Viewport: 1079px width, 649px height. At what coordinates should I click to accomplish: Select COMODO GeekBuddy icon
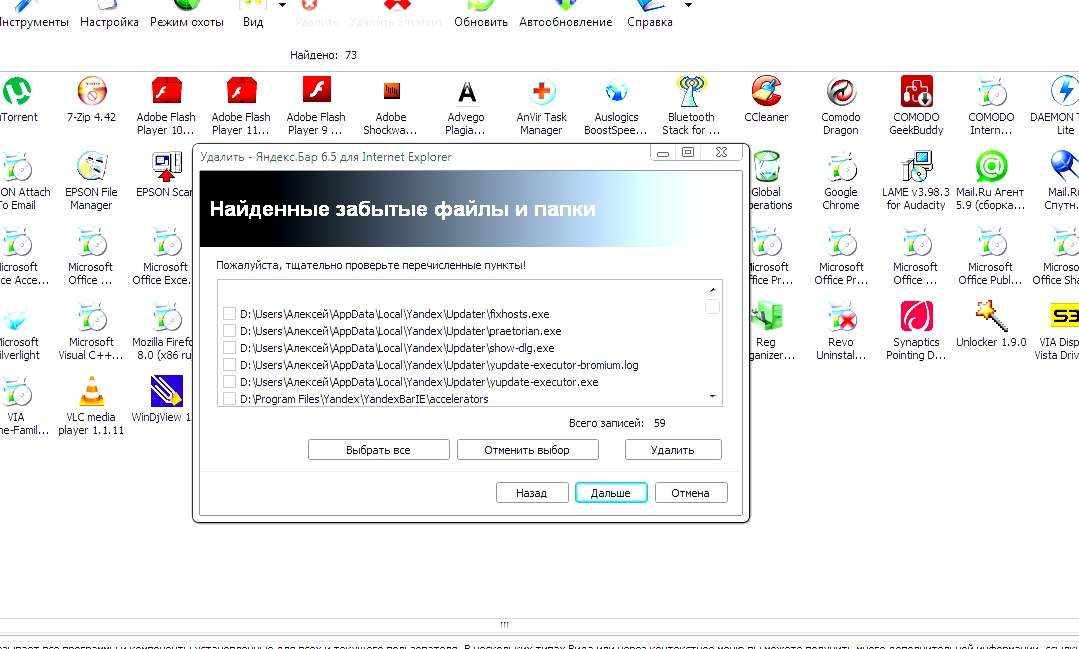[917, 92]
